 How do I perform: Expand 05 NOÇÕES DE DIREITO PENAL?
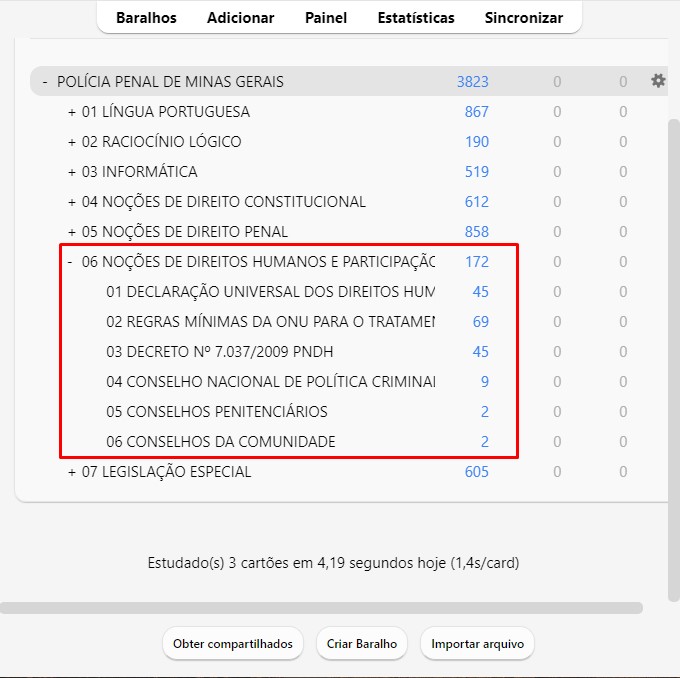(72, 232)
